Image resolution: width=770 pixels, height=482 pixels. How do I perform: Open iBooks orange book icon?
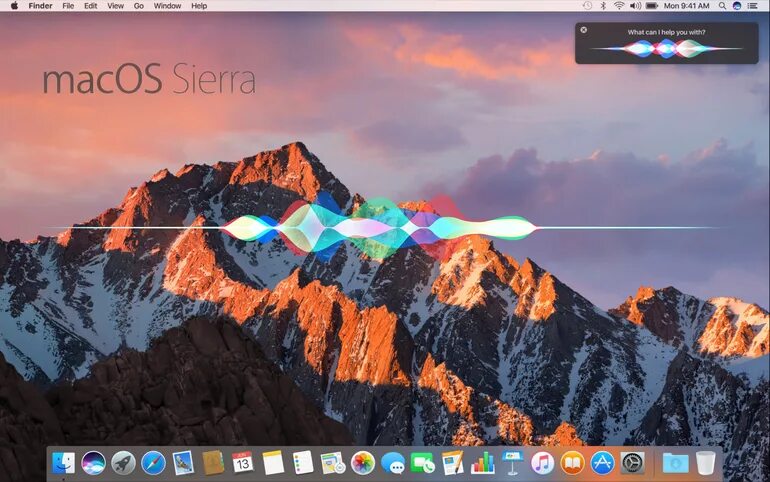(x=573, y=463)
